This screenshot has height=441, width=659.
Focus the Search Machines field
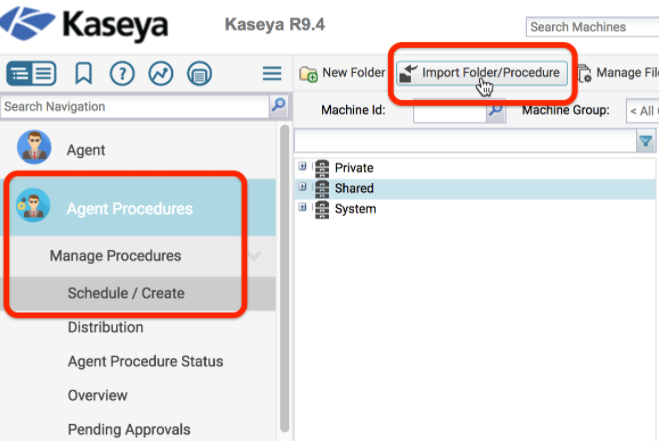coord(592,27)
